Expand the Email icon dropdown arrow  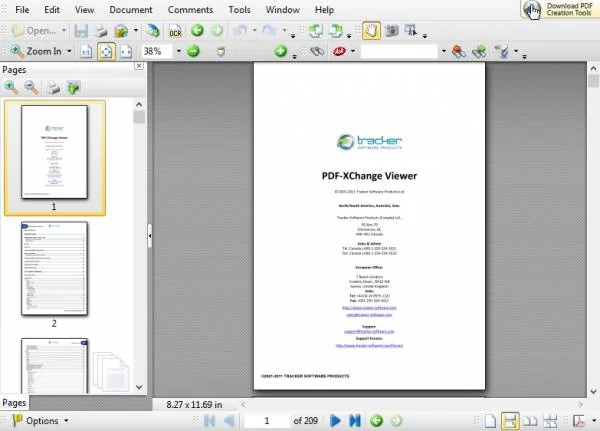click(x=136, y=30)
